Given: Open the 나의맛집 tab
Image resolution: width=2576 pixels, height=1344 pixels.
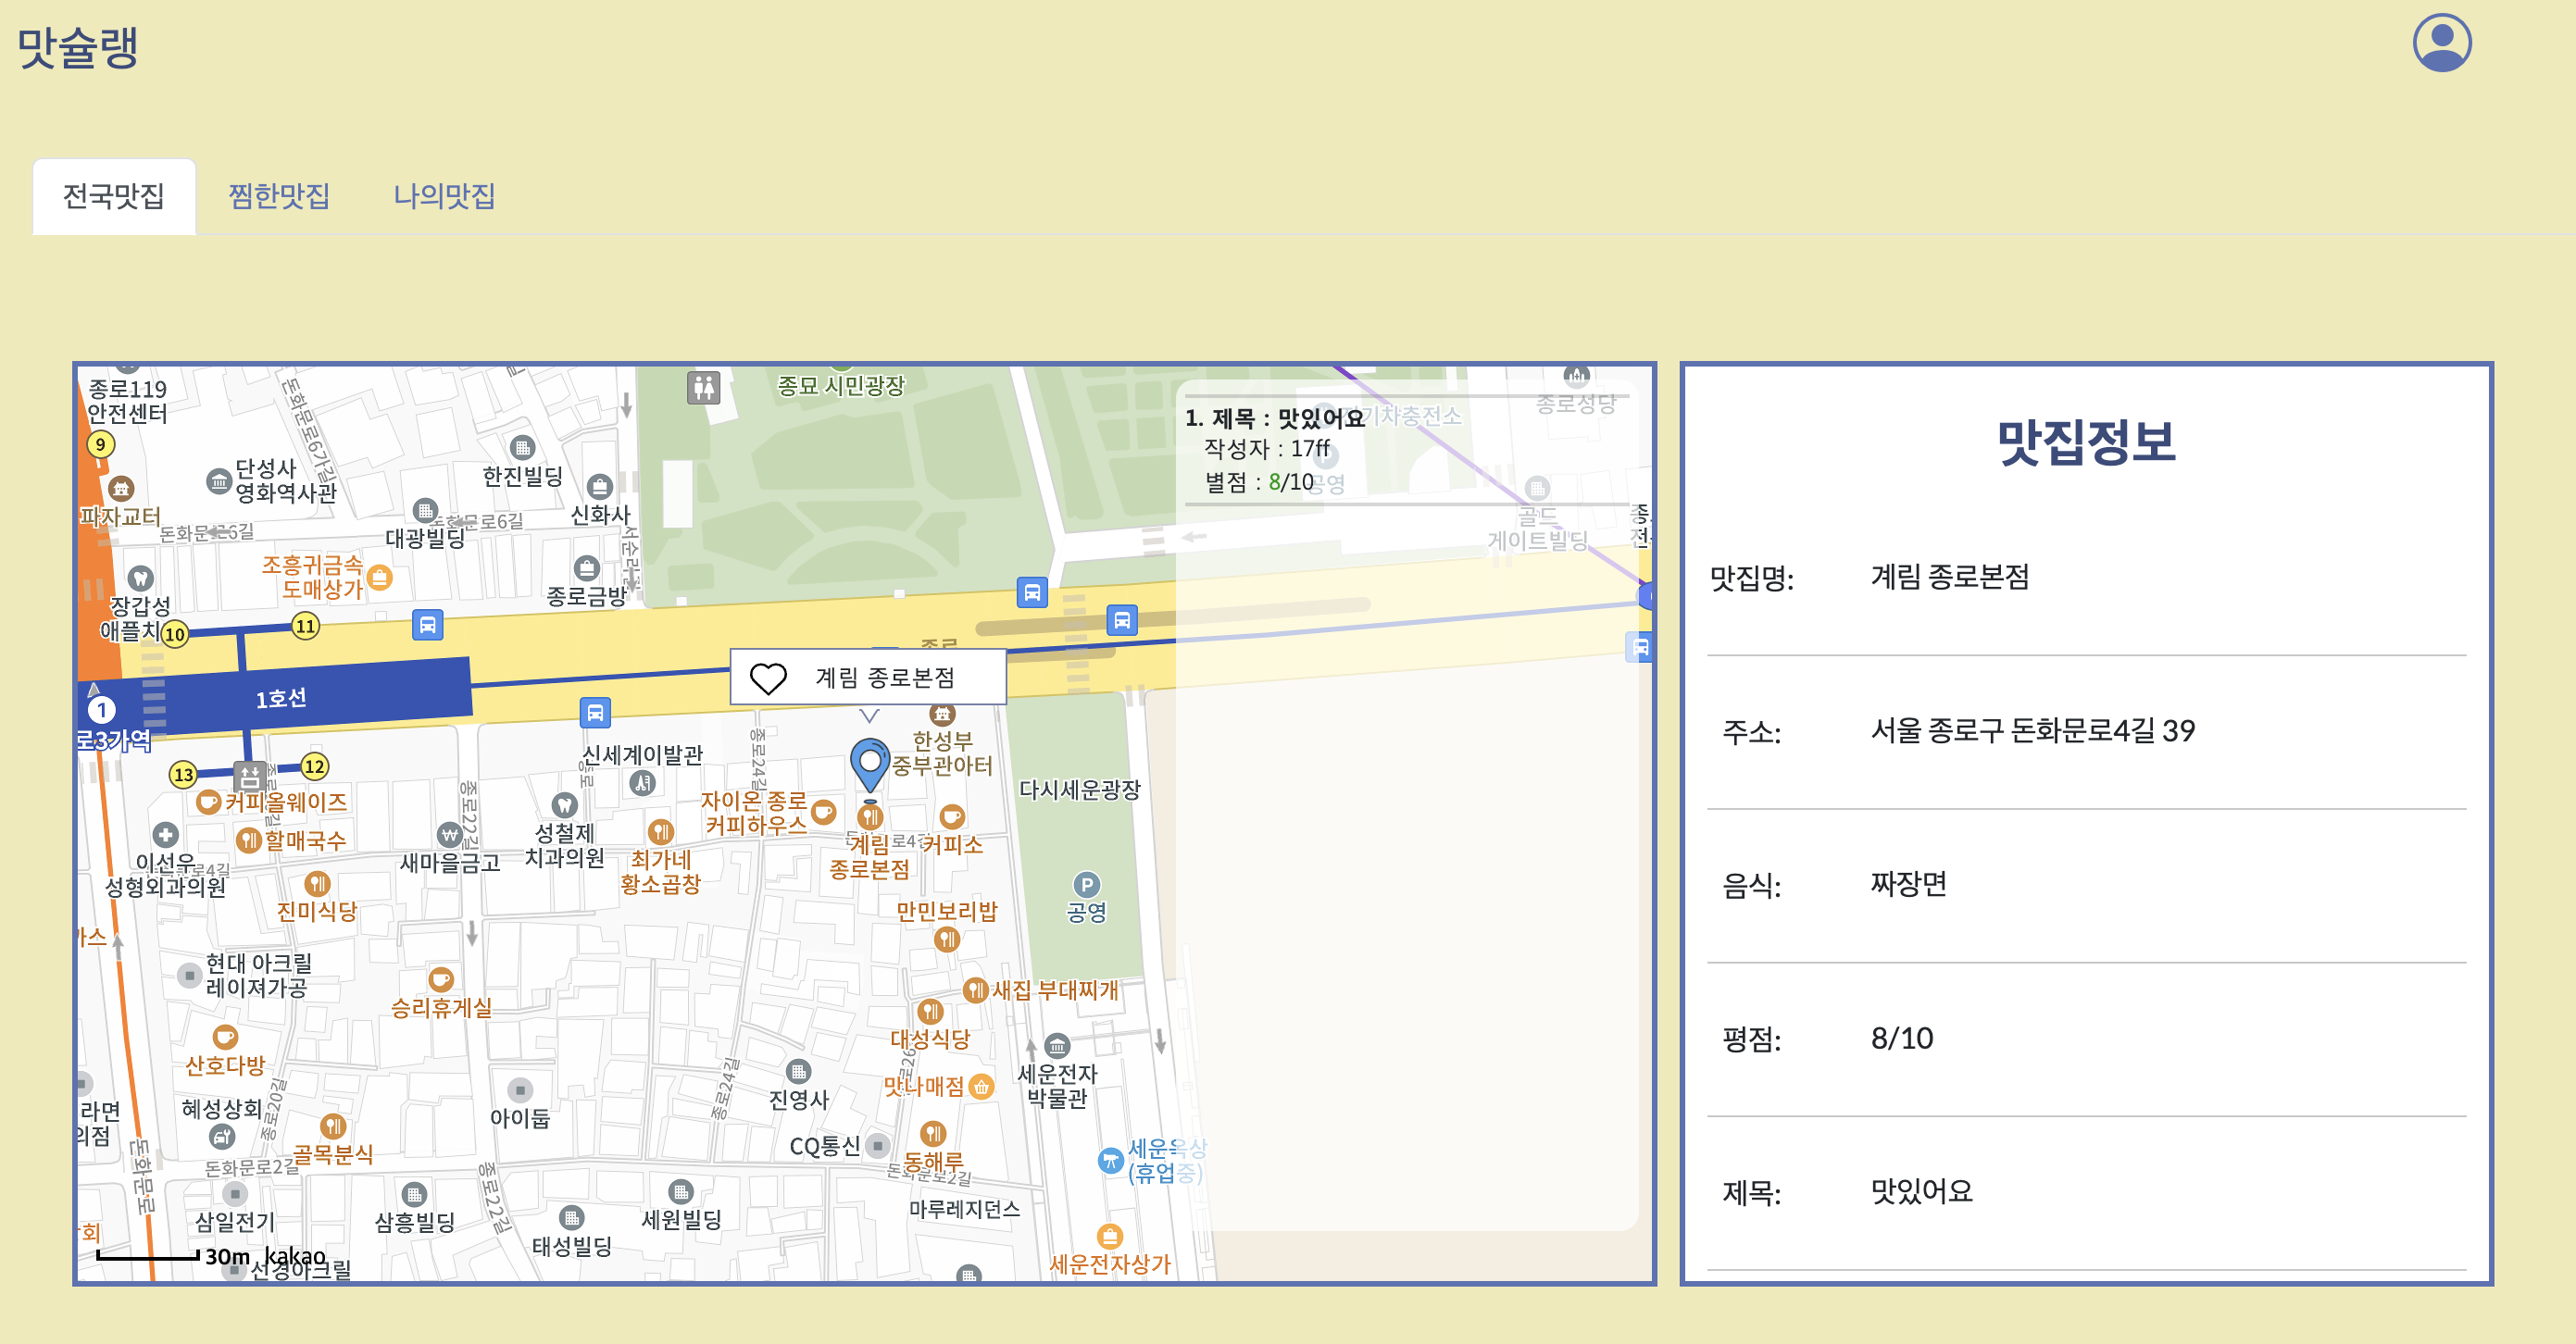Looking at the screenshot, I should coord(444,196).
